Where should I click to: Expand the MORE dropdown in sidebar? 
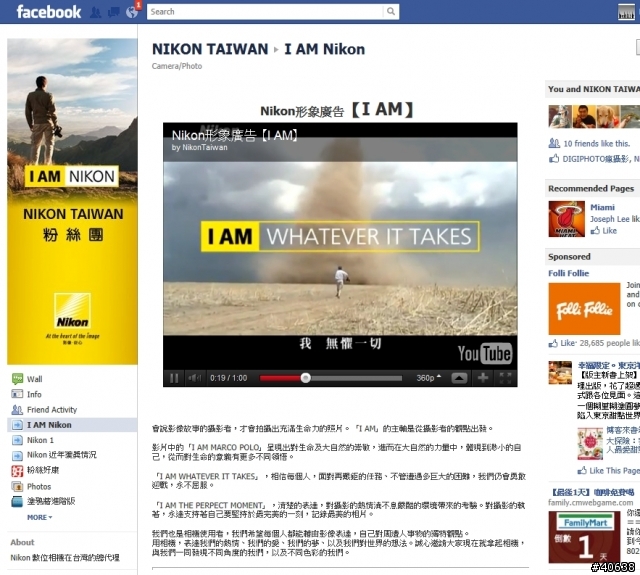[40, 517]
